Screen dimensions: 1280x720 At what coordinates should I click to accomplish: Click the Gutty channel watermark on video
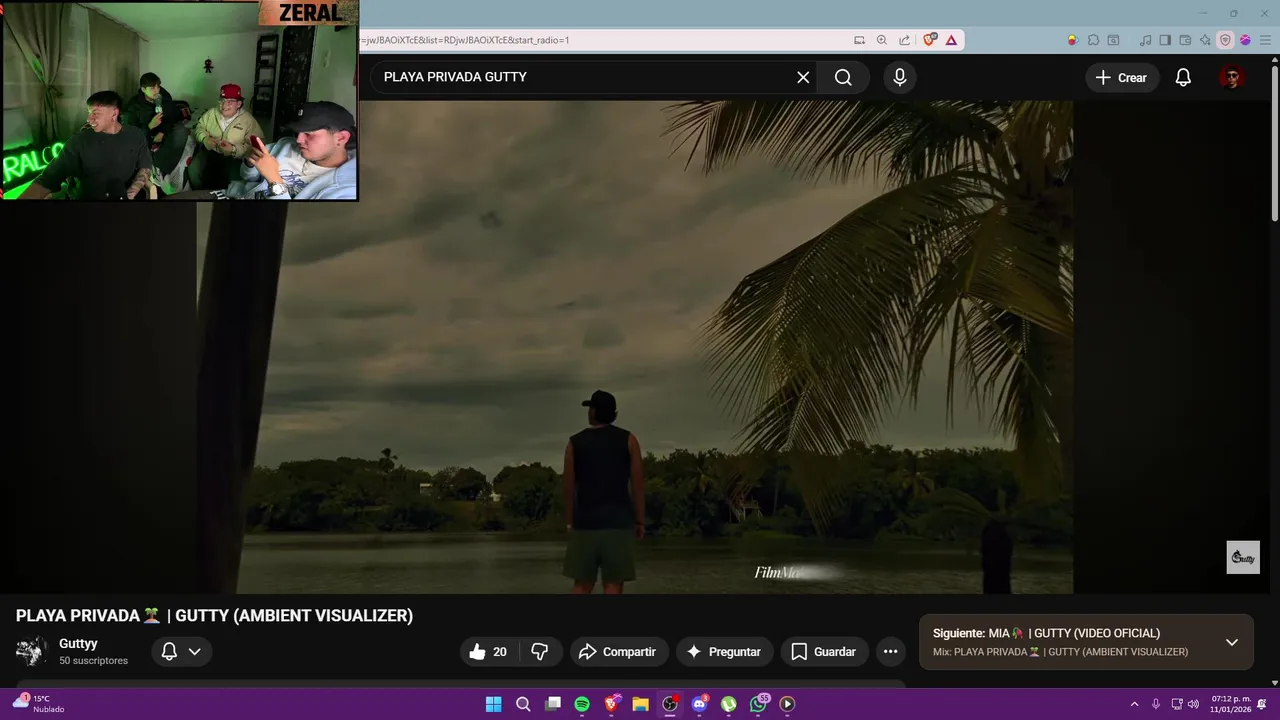1243,558
